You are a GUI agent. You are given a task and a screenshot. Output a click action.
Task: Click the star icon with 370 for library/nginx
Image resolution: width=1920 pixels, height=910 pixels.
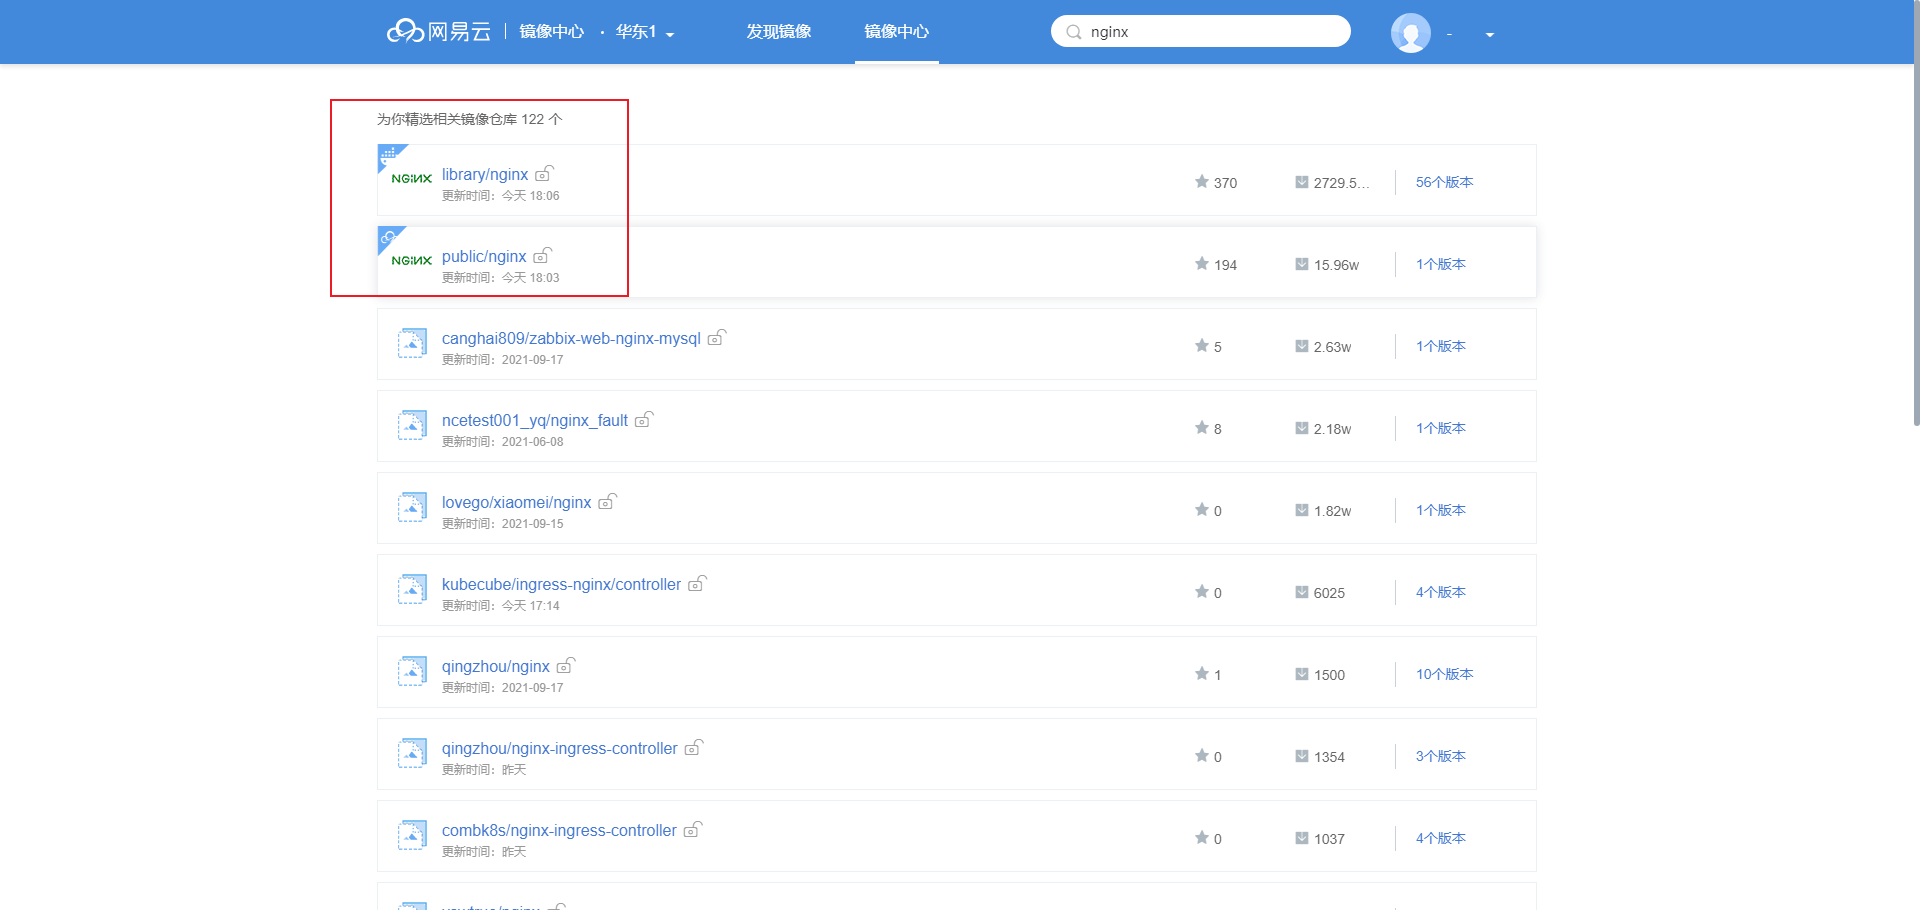[x=1201, y=181]
